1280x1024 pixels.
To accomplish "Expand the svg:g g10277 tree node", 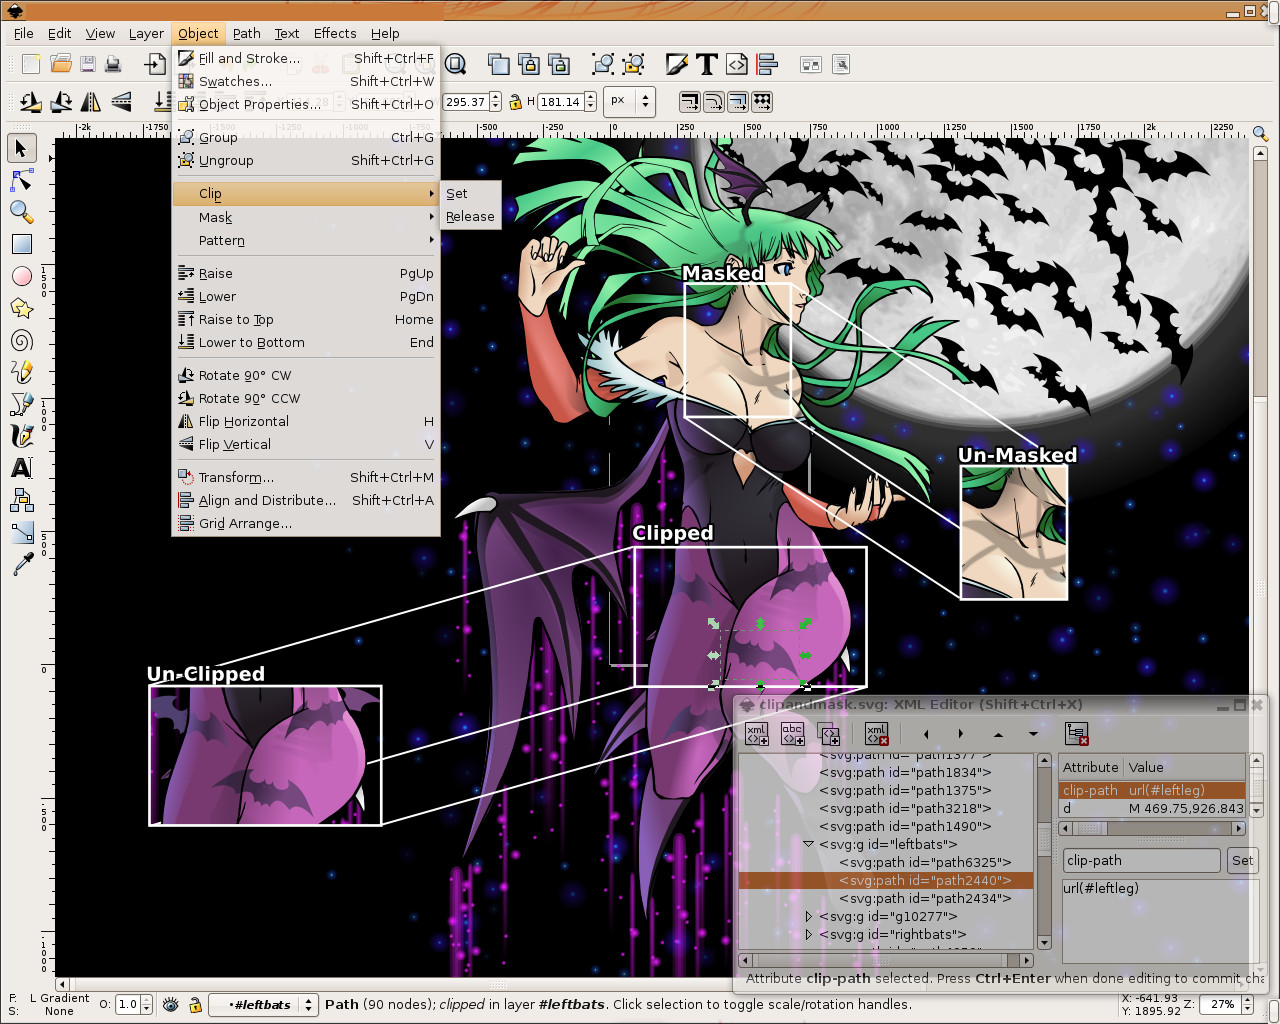I will point(808,916).
